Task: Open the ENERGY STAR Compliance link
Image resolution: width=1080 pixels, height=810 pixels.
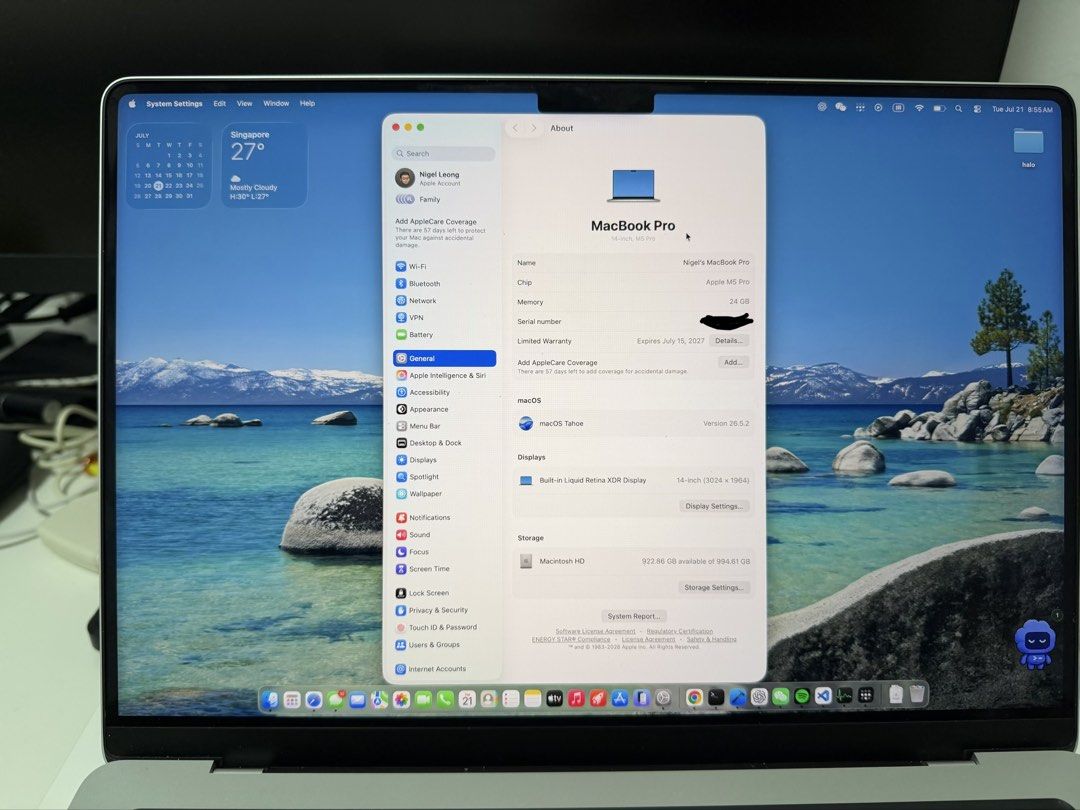Action: click(571, 640)
